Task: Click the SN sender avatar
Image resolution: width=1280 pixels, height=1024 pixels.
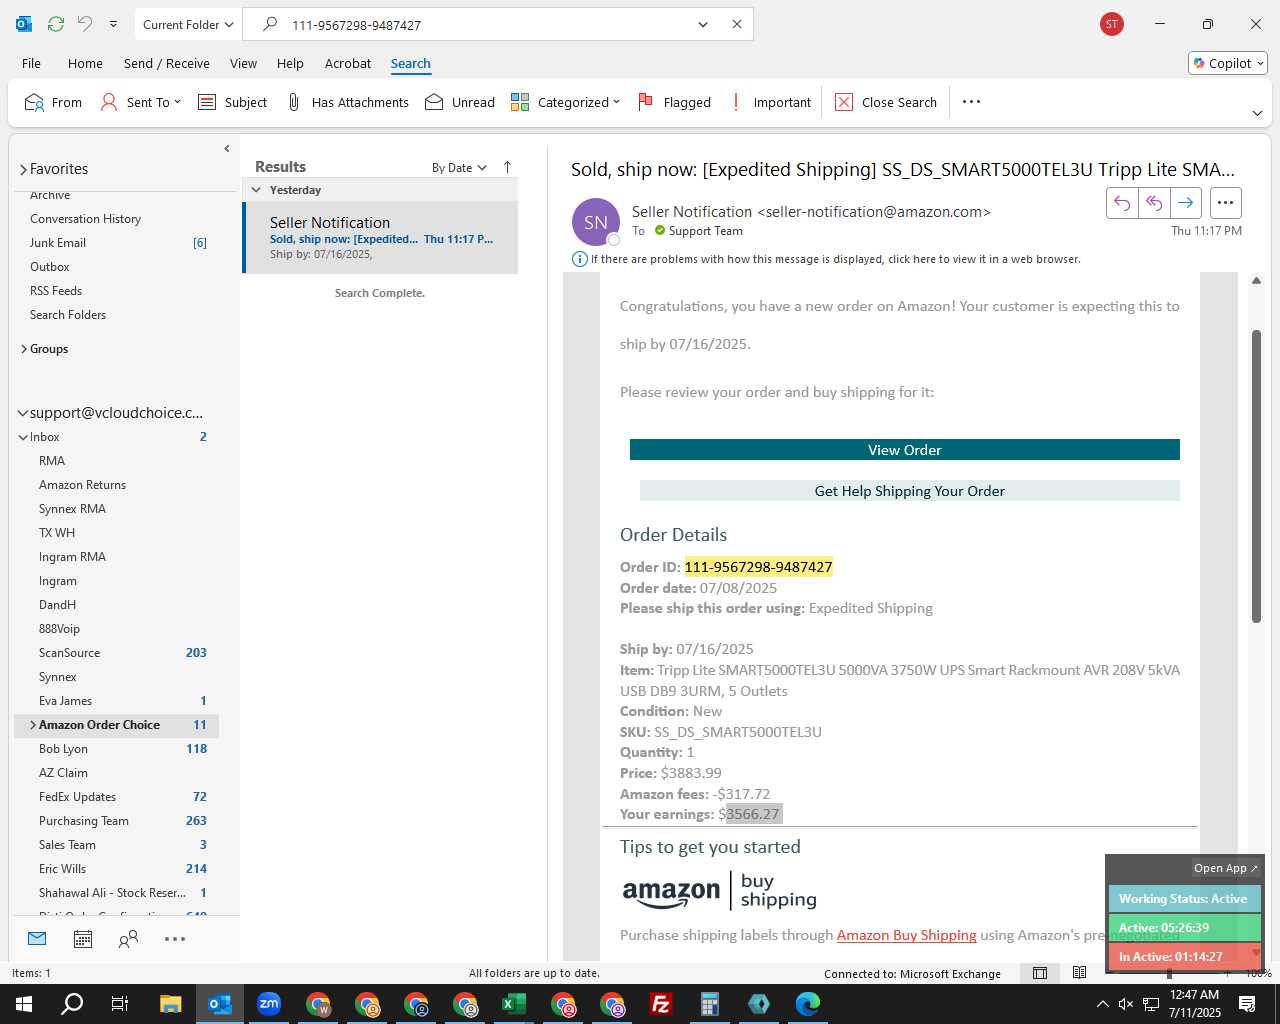Action: tap(596, 222)
